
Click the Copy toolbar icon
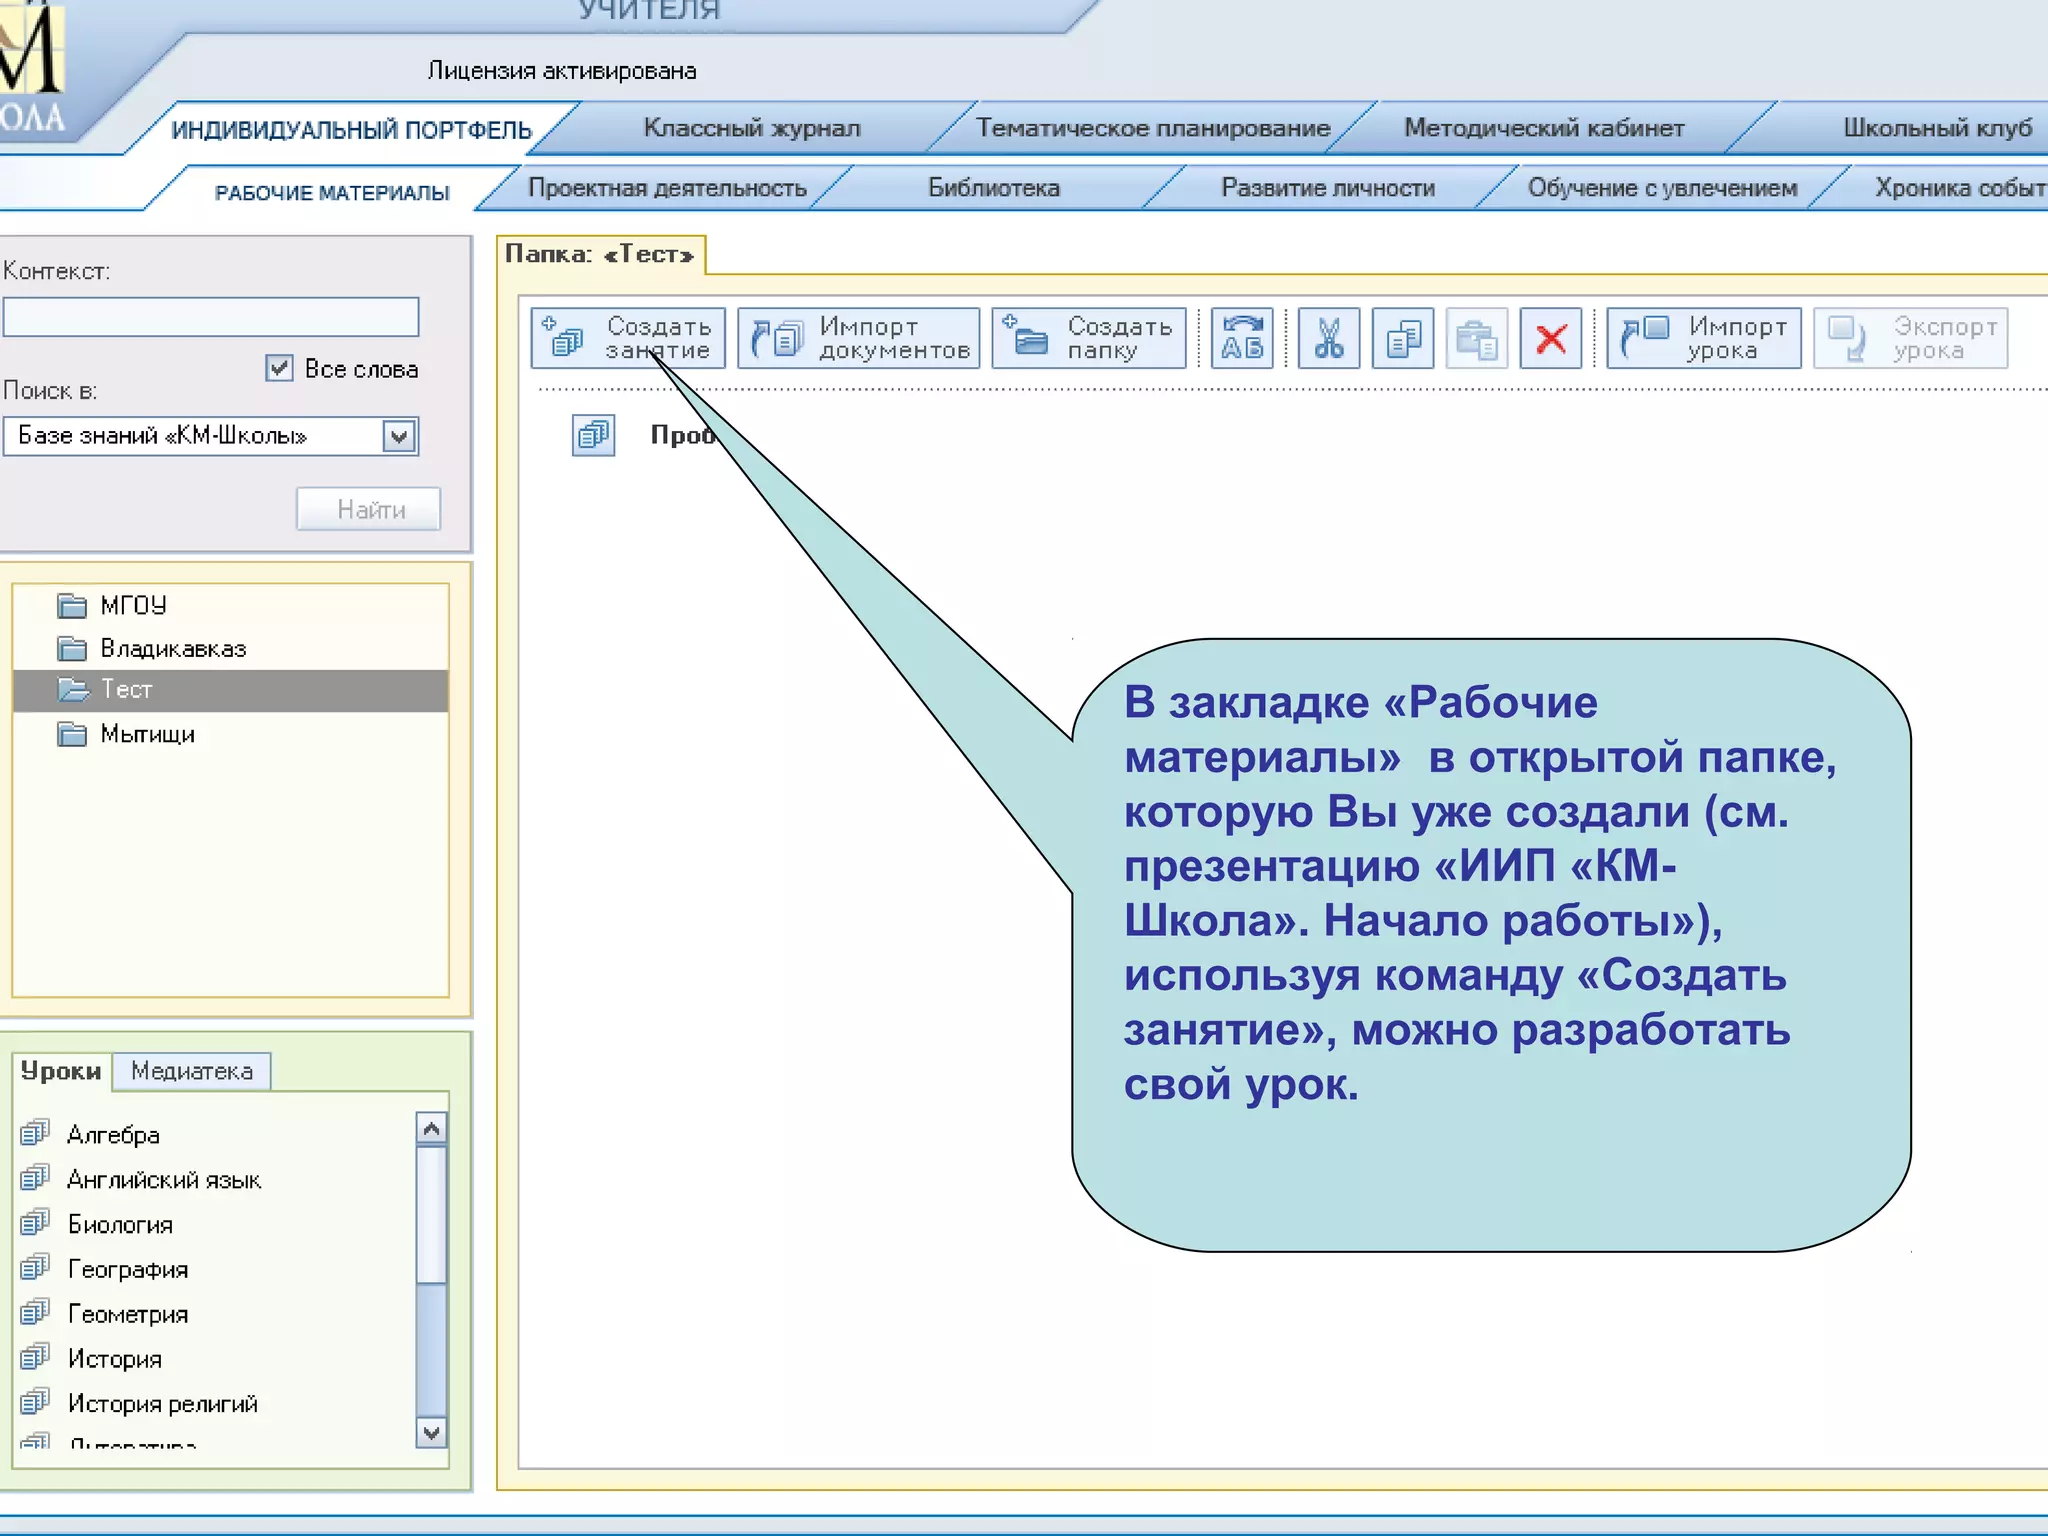pos(1403,338)
